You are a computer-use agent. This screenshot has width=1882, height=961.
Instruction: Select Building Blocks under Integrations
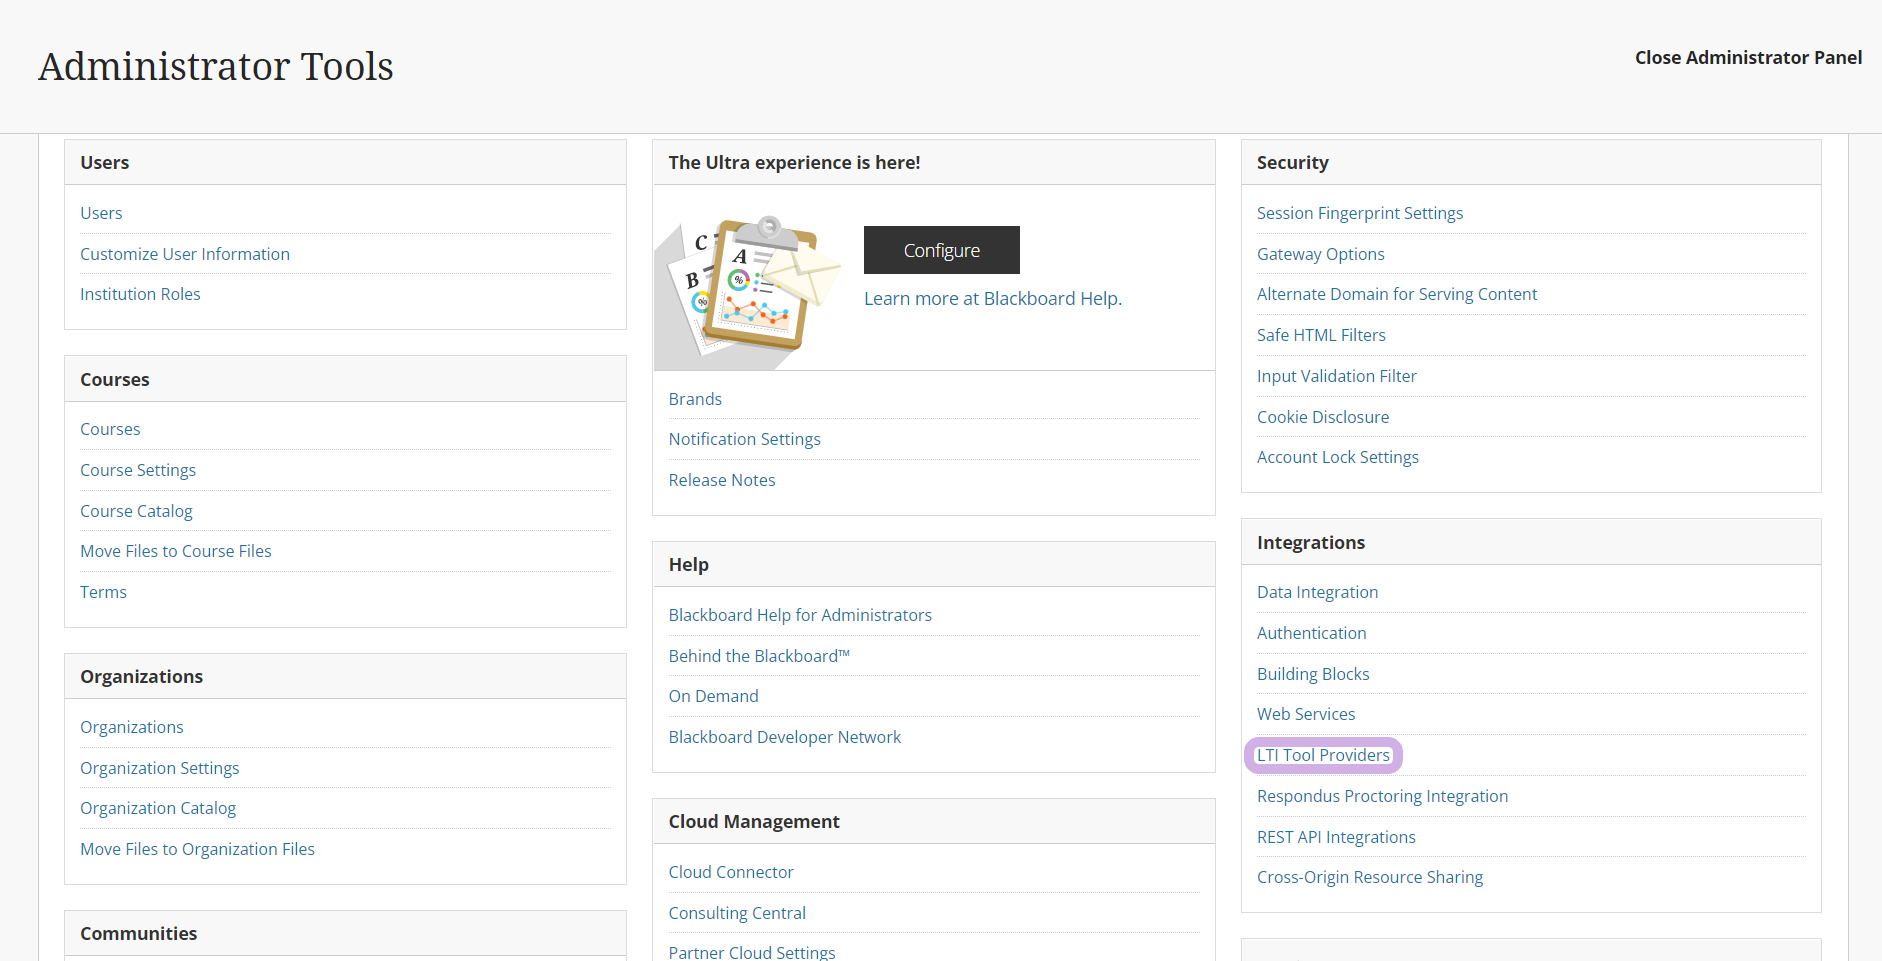click(1313, 674)
